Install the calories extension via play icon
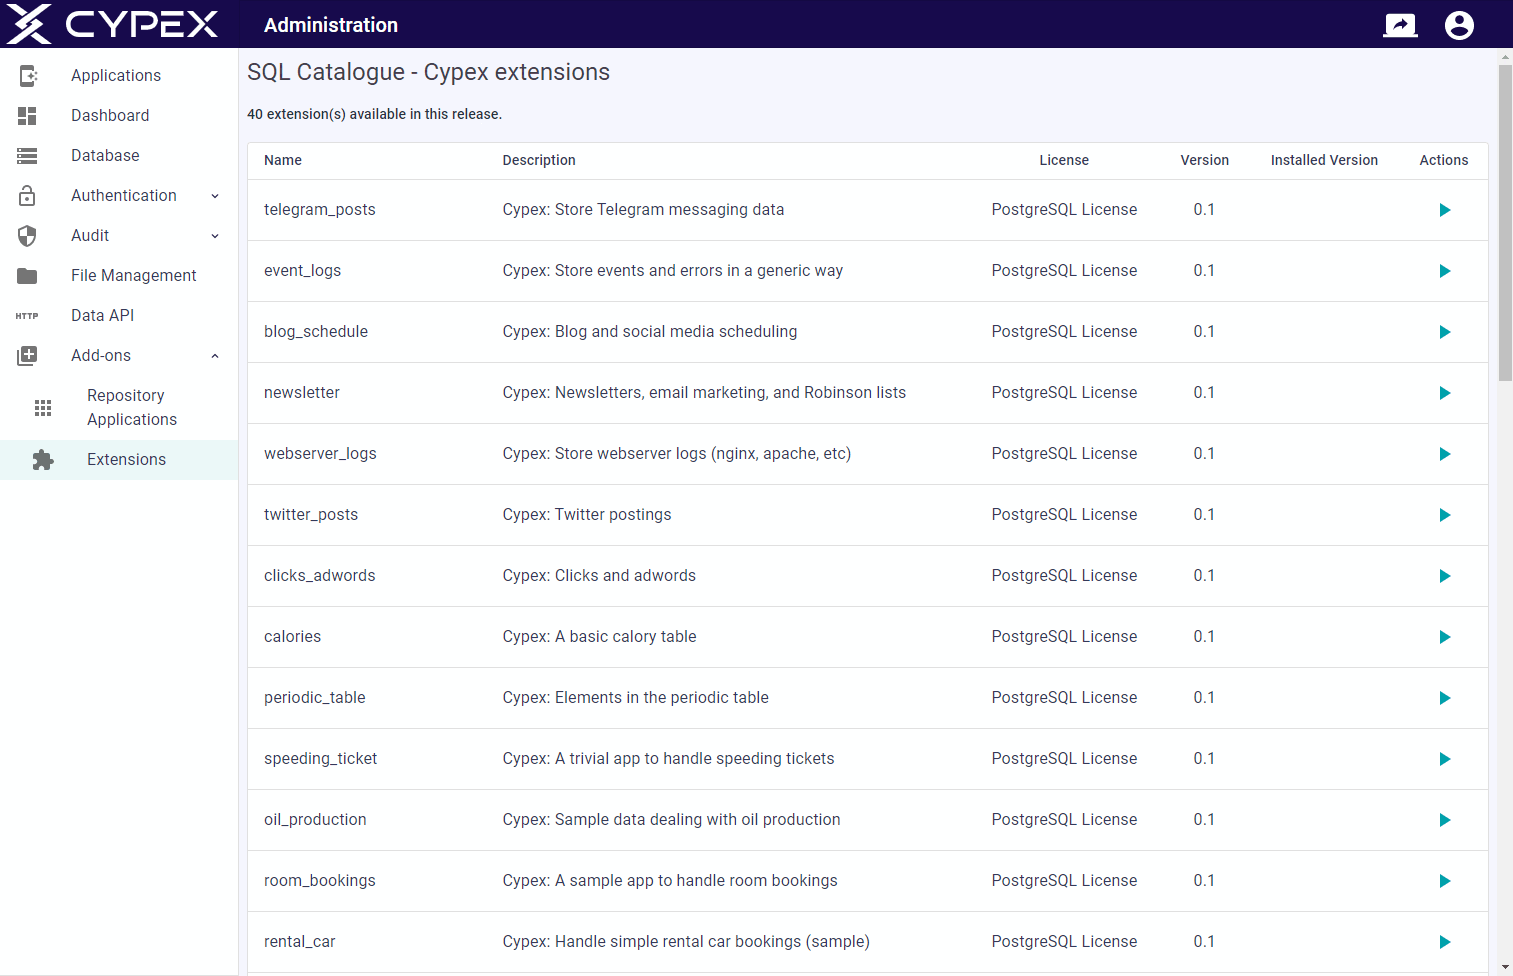The width and height of the screenshot is (1513, 976). click(1444, 637)
